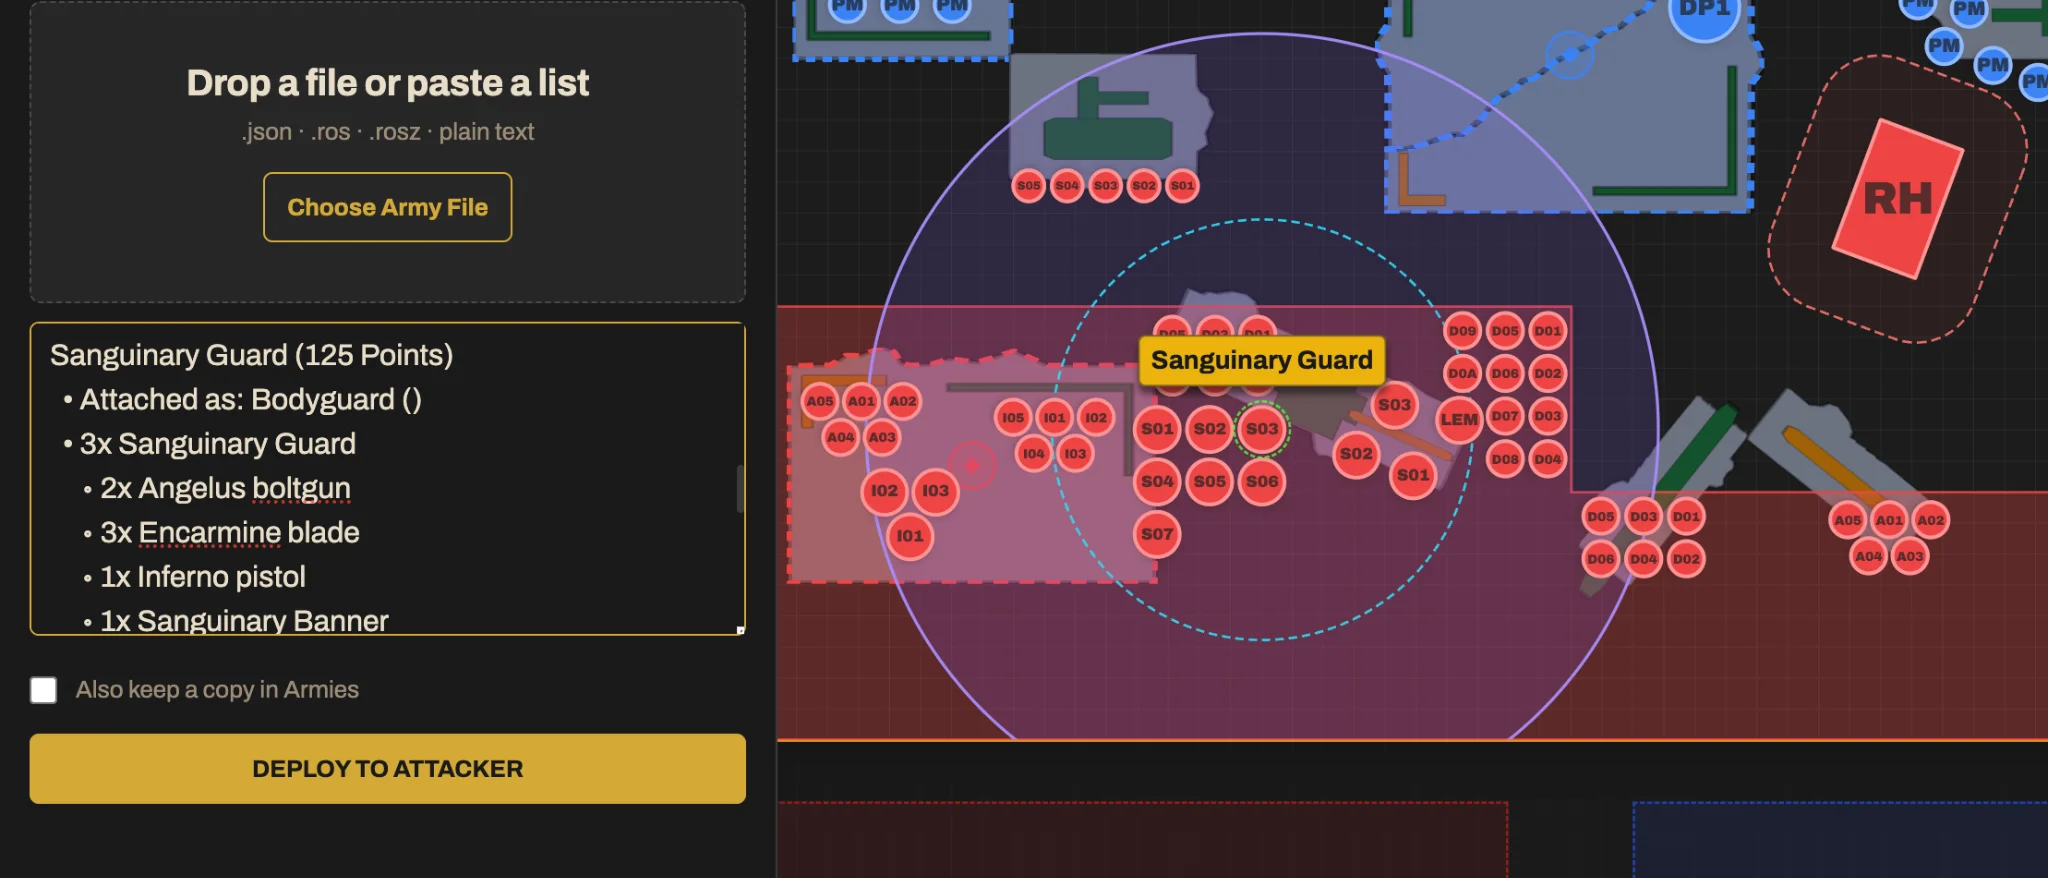
Task: Click the I04 model token
Action: coord(1033,454)
